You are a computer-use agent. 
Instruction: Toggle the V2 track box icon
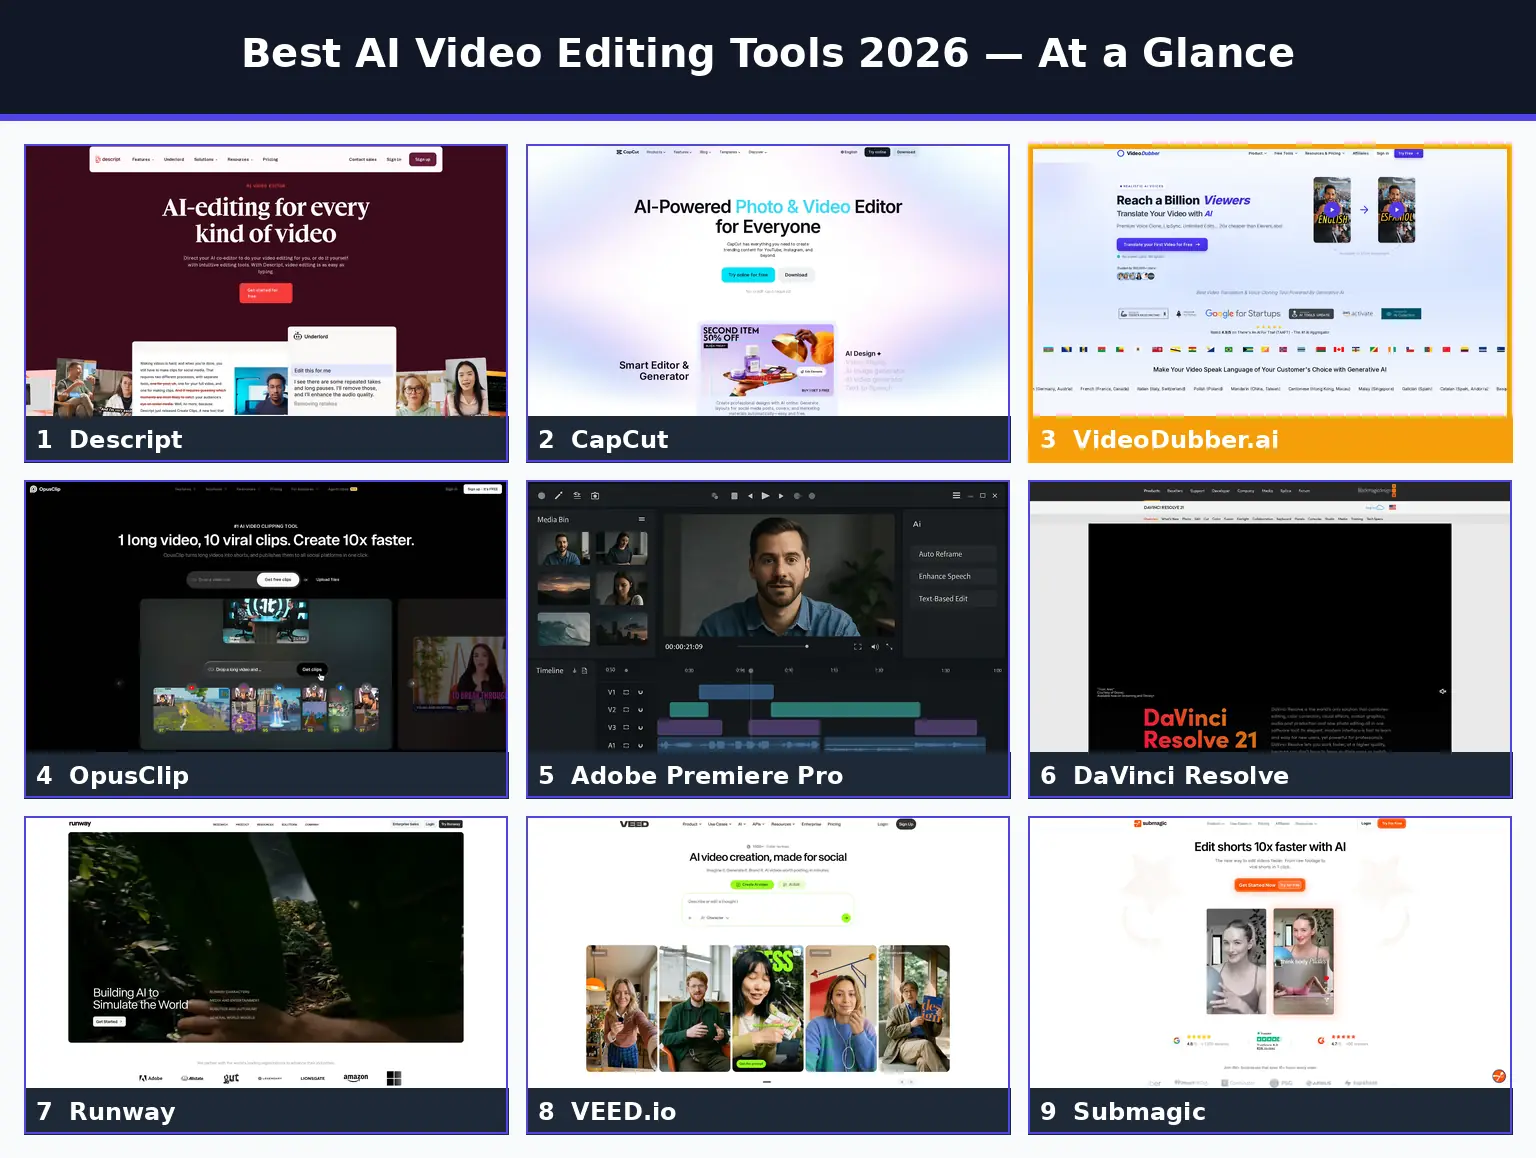(626, 710)
